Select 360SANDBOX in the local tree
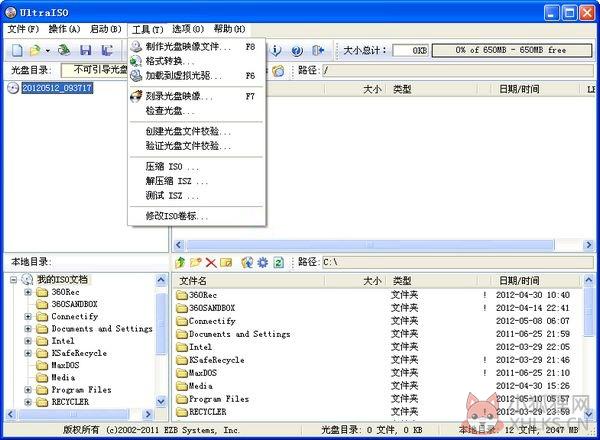The image size is (600, 440). click(74, 304)
